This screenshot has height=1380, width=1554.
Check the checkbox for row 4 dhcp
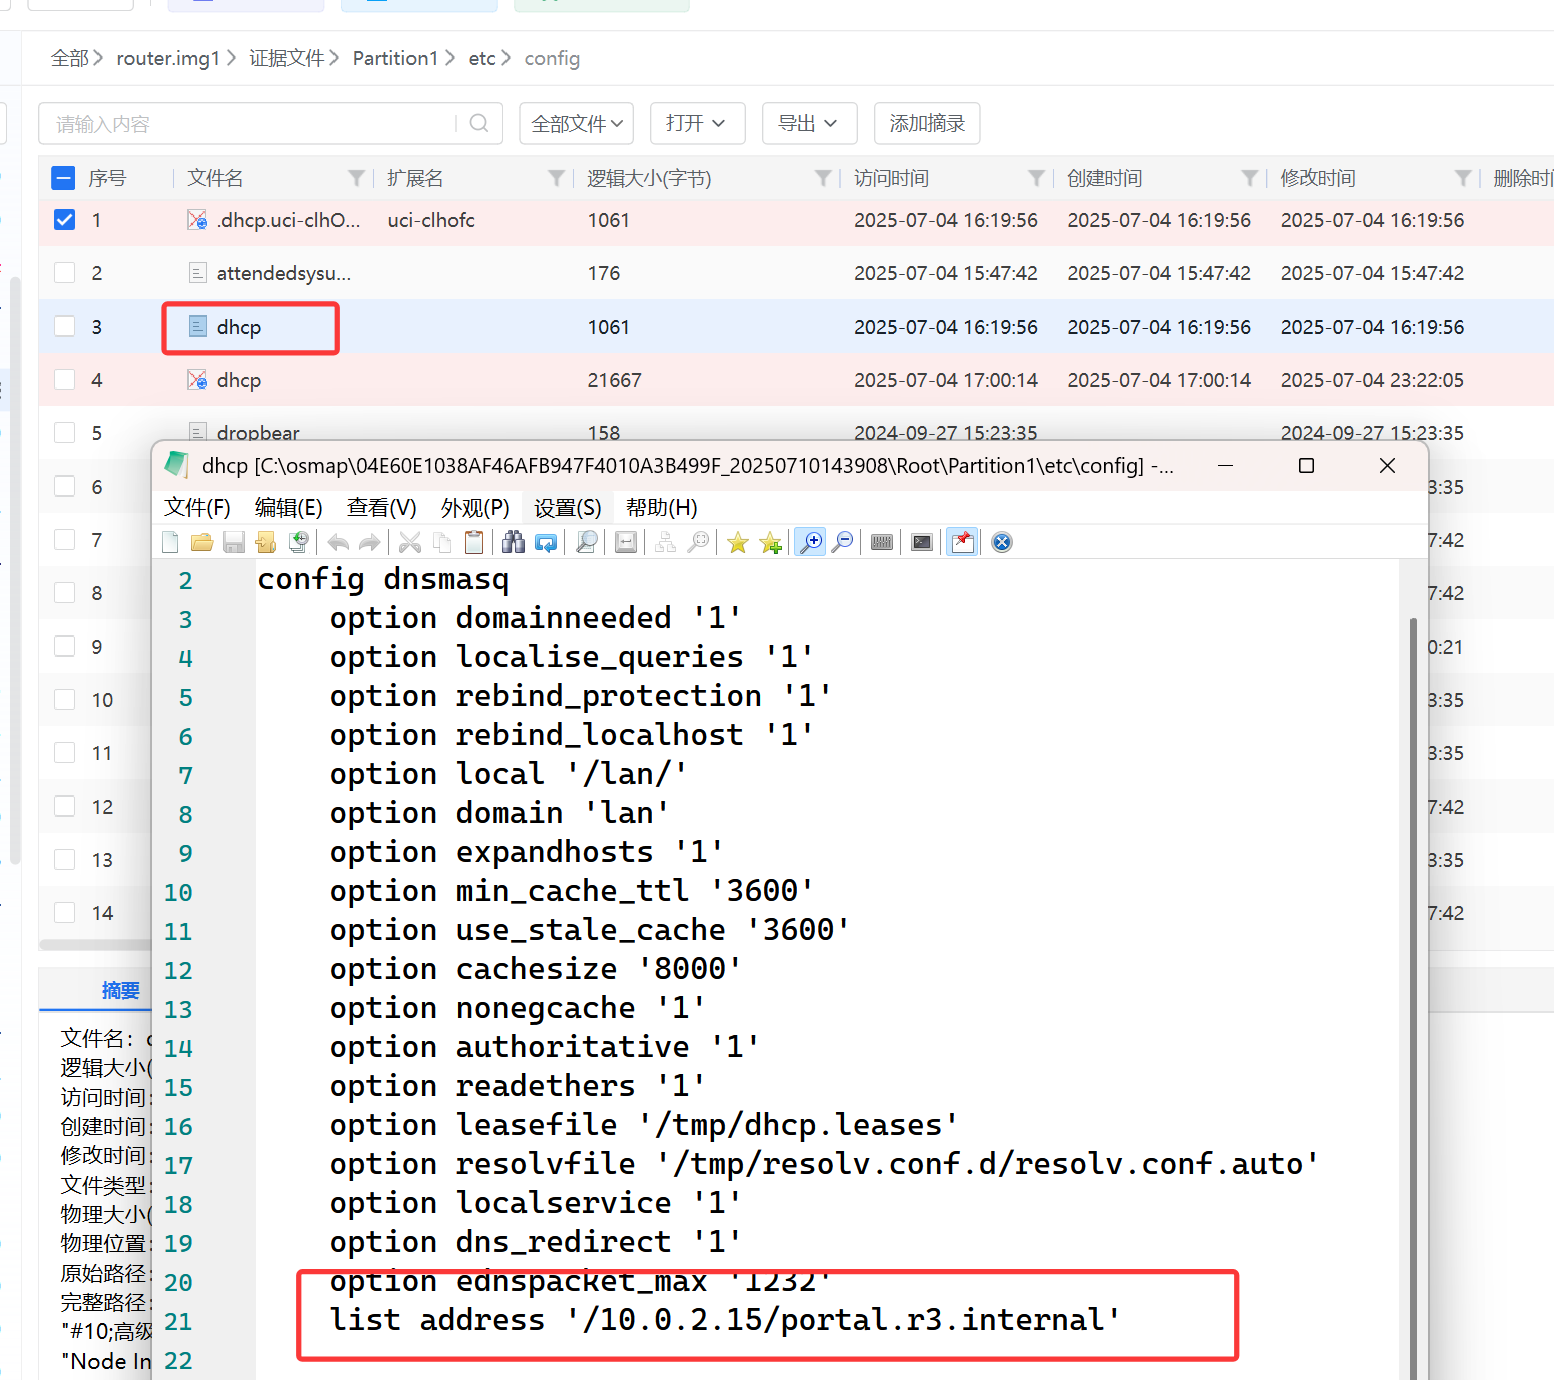tap(64, 380)
